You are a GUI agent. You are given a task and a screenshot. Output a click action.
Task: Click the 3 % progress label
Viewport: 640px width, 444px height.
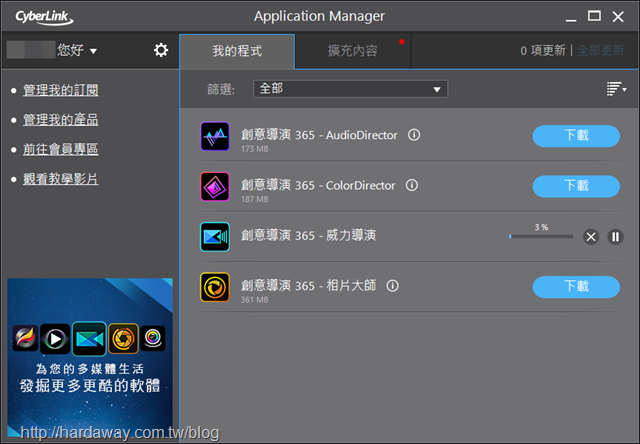(x=541, y=227)
